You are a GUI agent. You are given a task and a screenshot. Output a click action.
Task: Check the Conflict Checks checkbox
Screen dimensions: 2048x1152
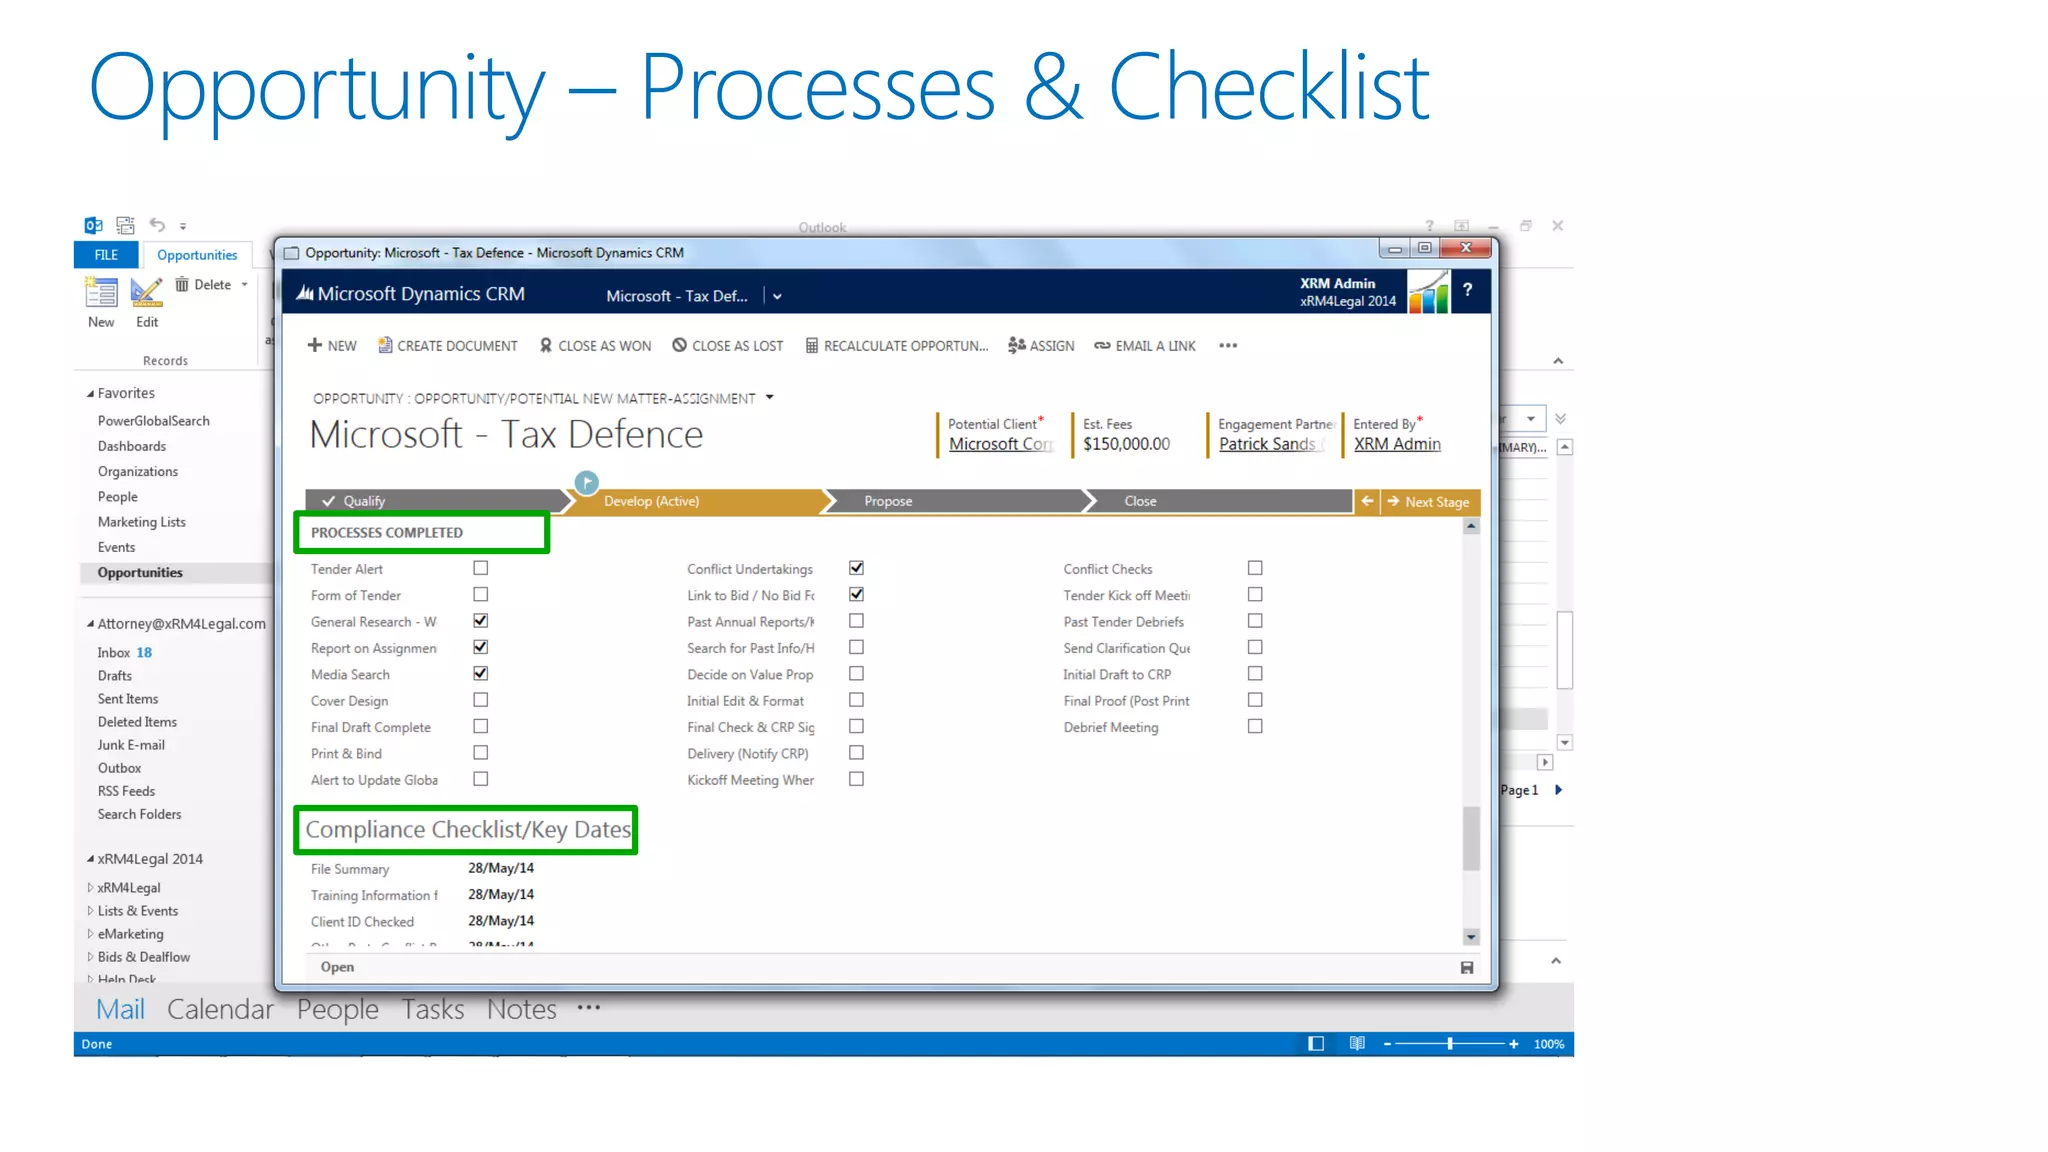[x=1255, y=568]
